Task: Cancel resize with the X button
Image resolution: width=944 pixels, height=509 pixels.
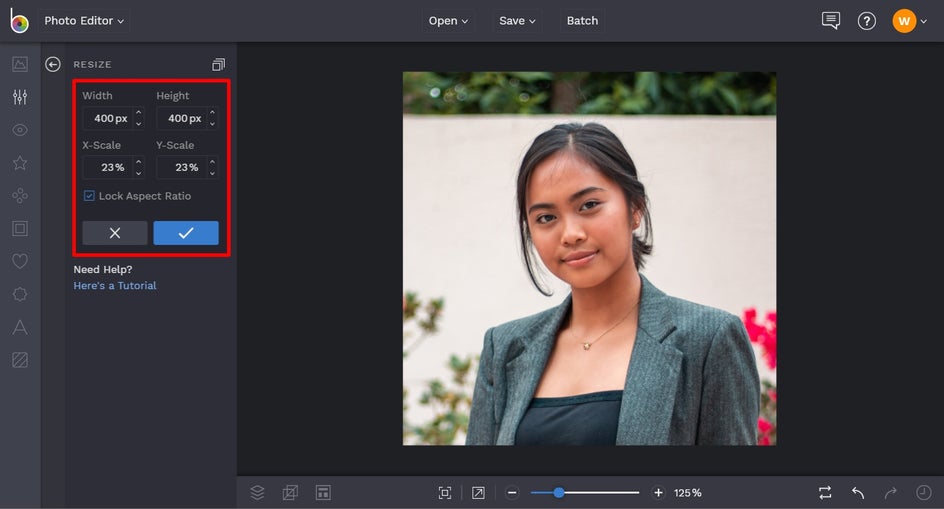Action: 114,233
